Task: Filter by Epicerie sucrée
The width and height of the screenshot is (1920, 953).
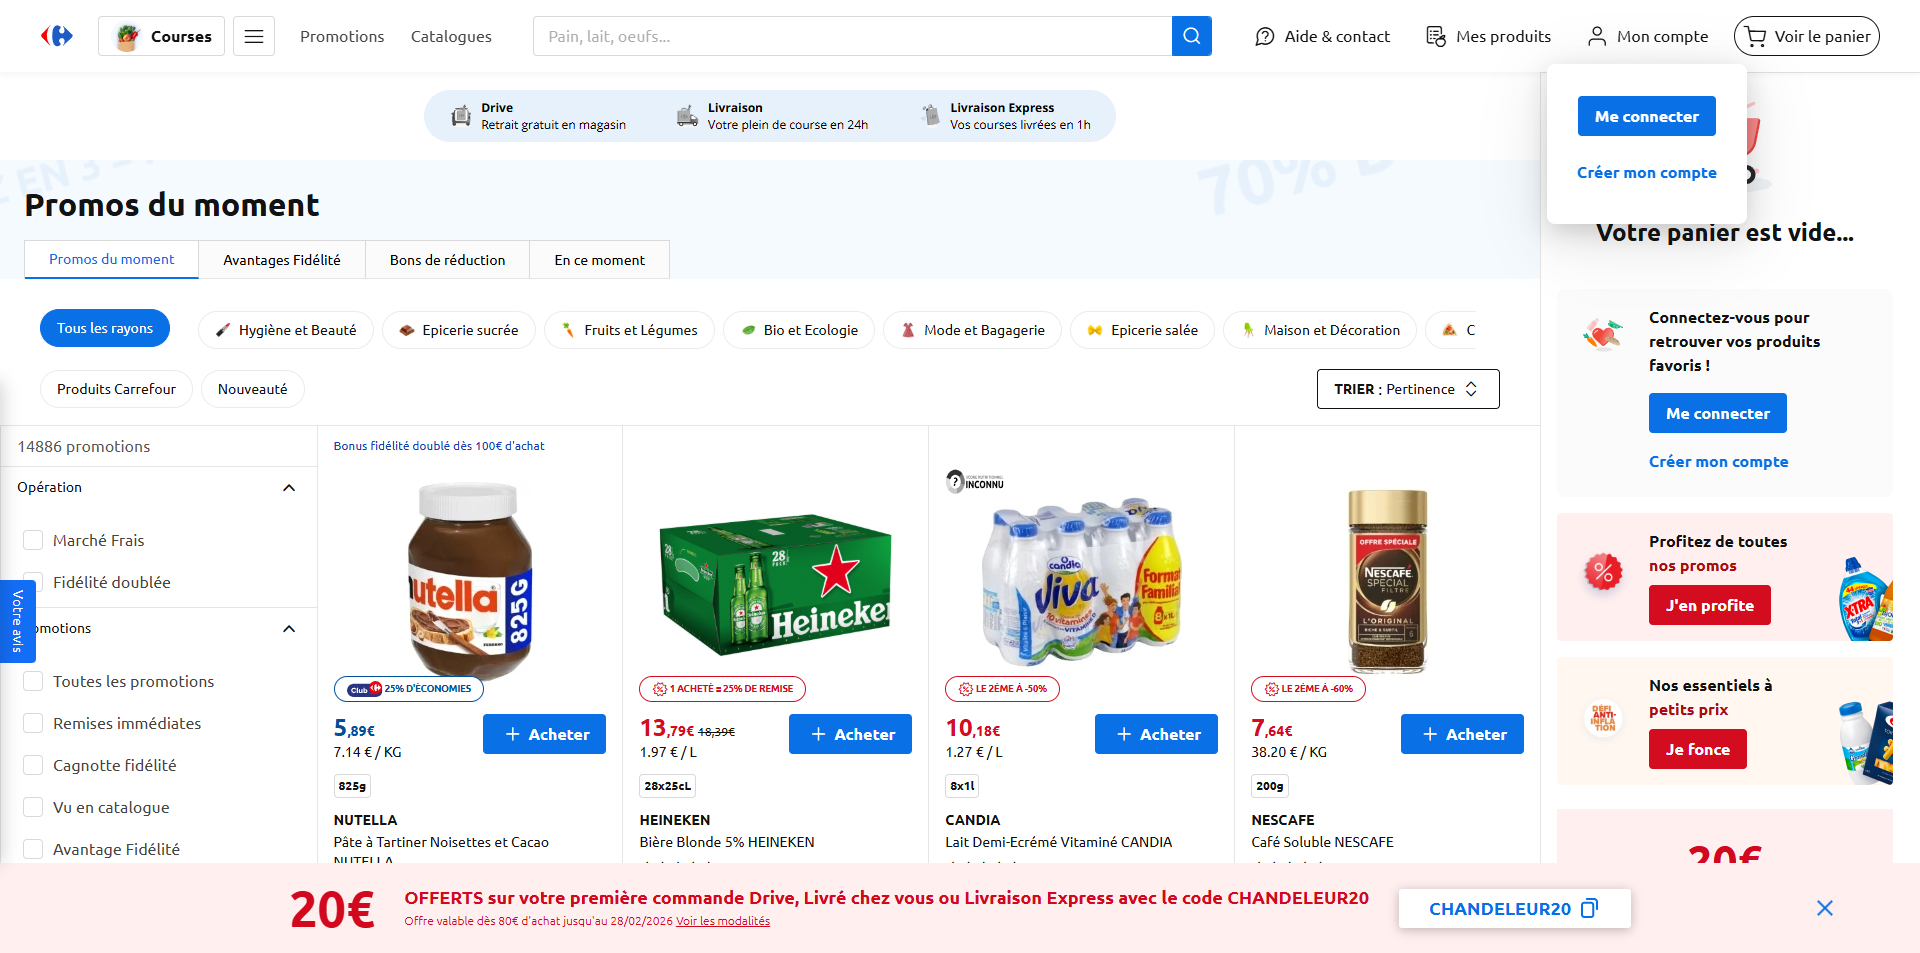Action: (459, 330)
